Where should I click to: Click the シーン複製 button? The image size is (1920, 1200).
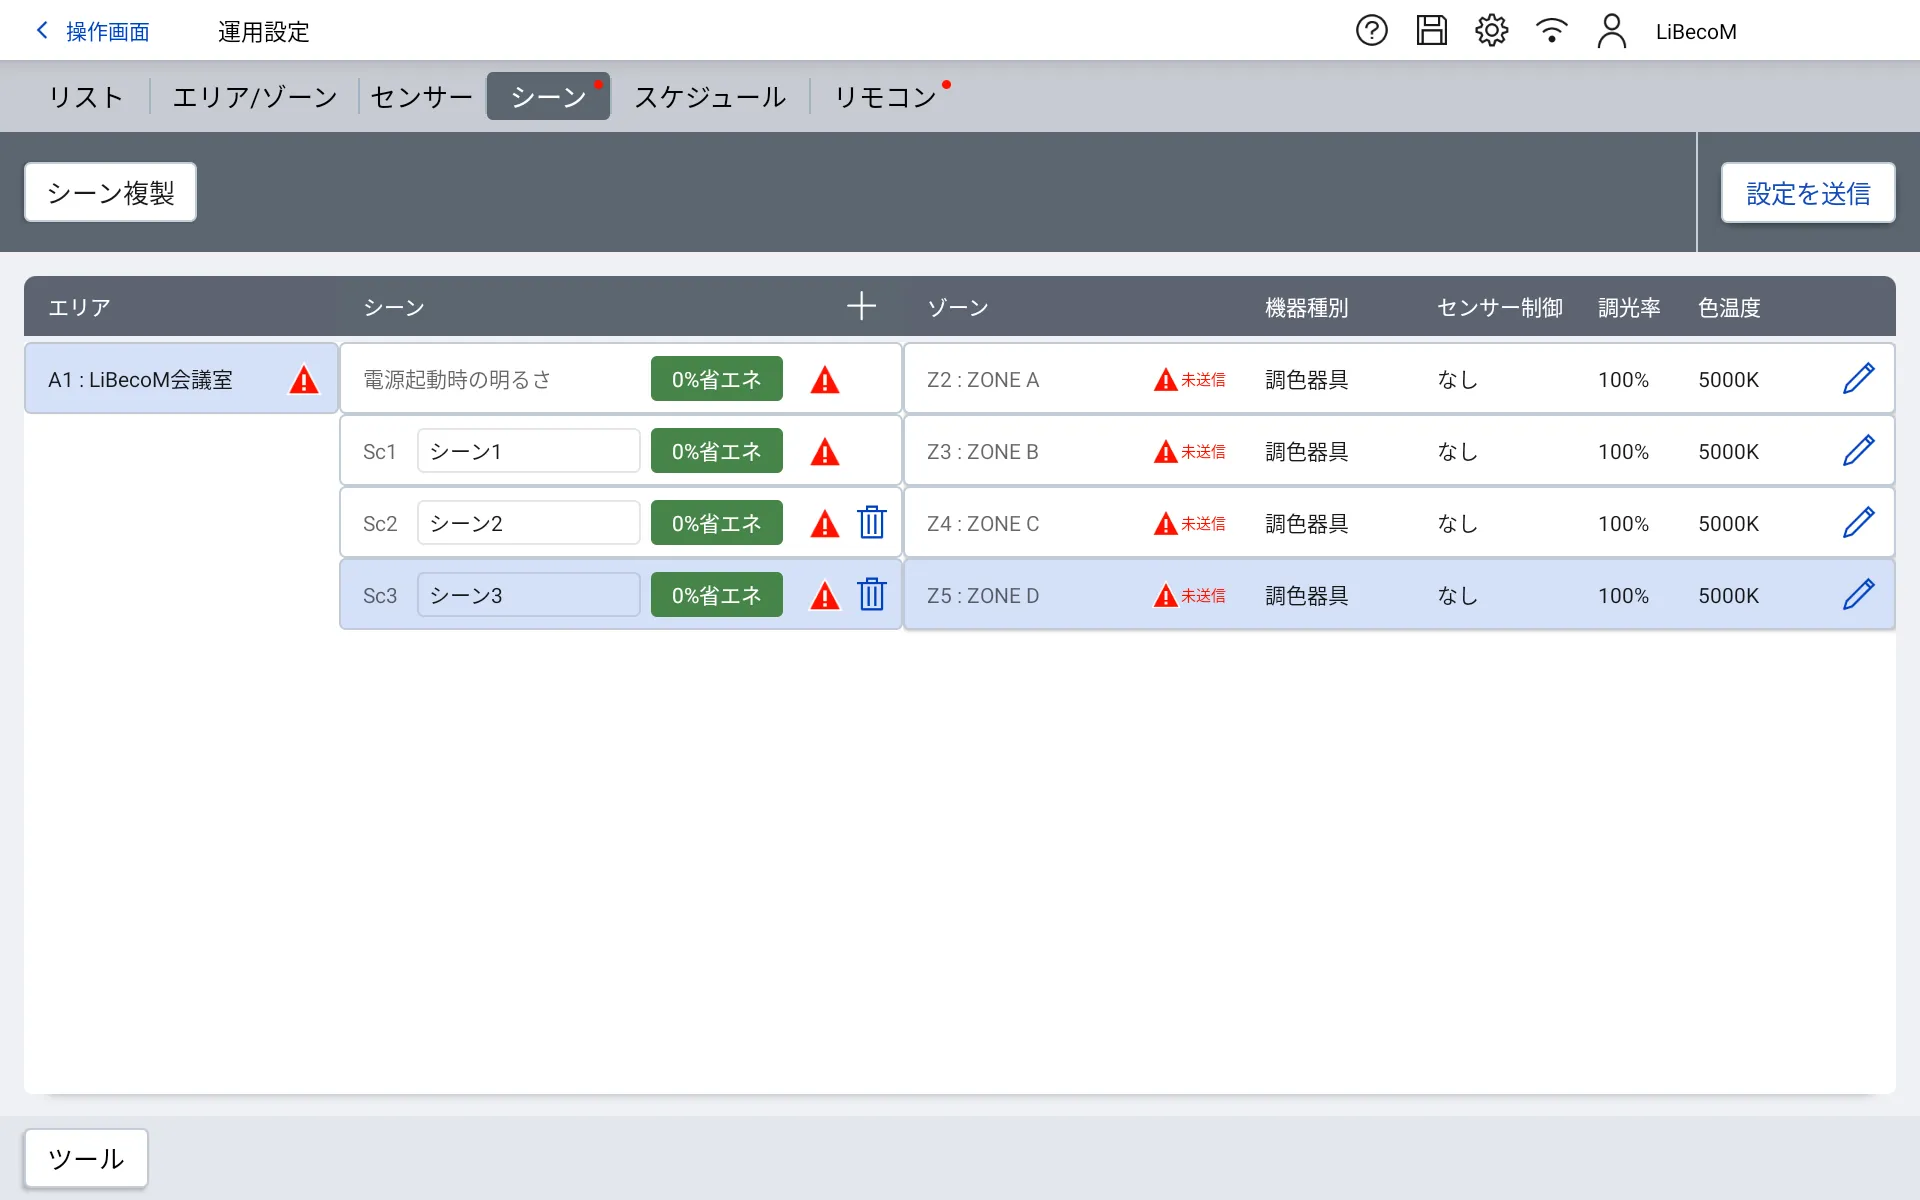click(x=110, y=192)
